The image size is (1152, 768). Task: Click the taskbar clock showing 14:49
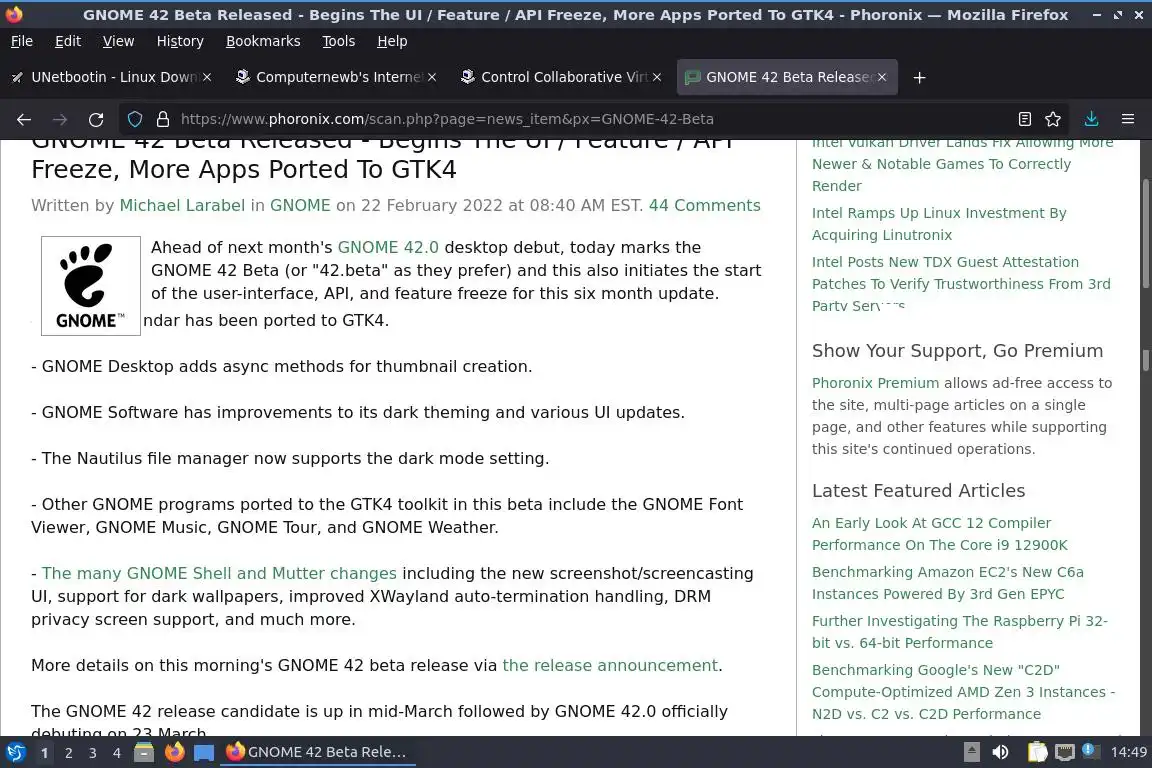(x=1128, y=753)
